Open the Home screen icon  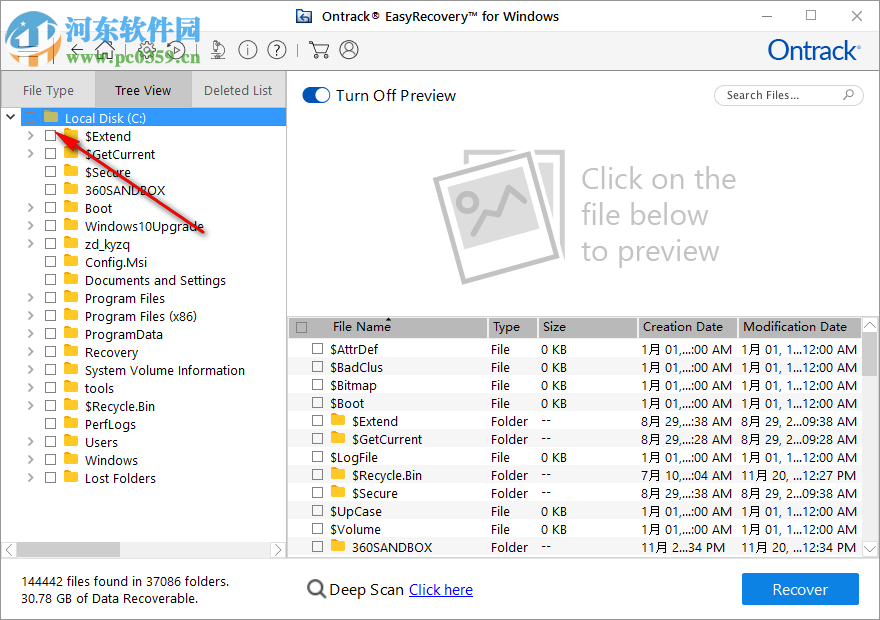(104, 50)
